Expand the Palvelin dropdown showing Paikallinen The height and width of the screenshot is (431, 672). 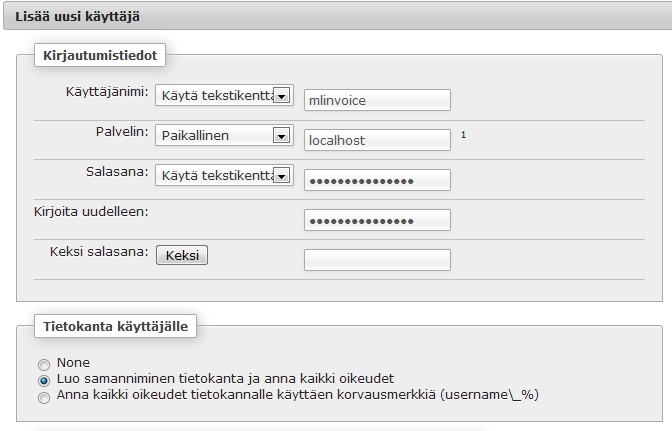tap(224, 135)
